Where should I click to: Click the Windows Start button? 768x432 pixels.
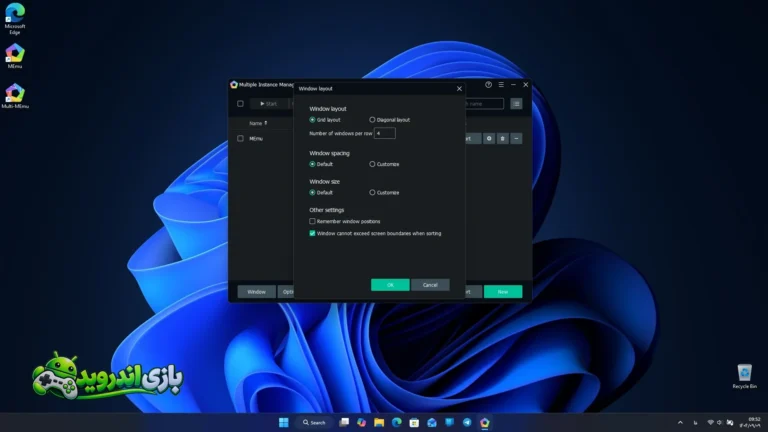(x=284, y=422)
